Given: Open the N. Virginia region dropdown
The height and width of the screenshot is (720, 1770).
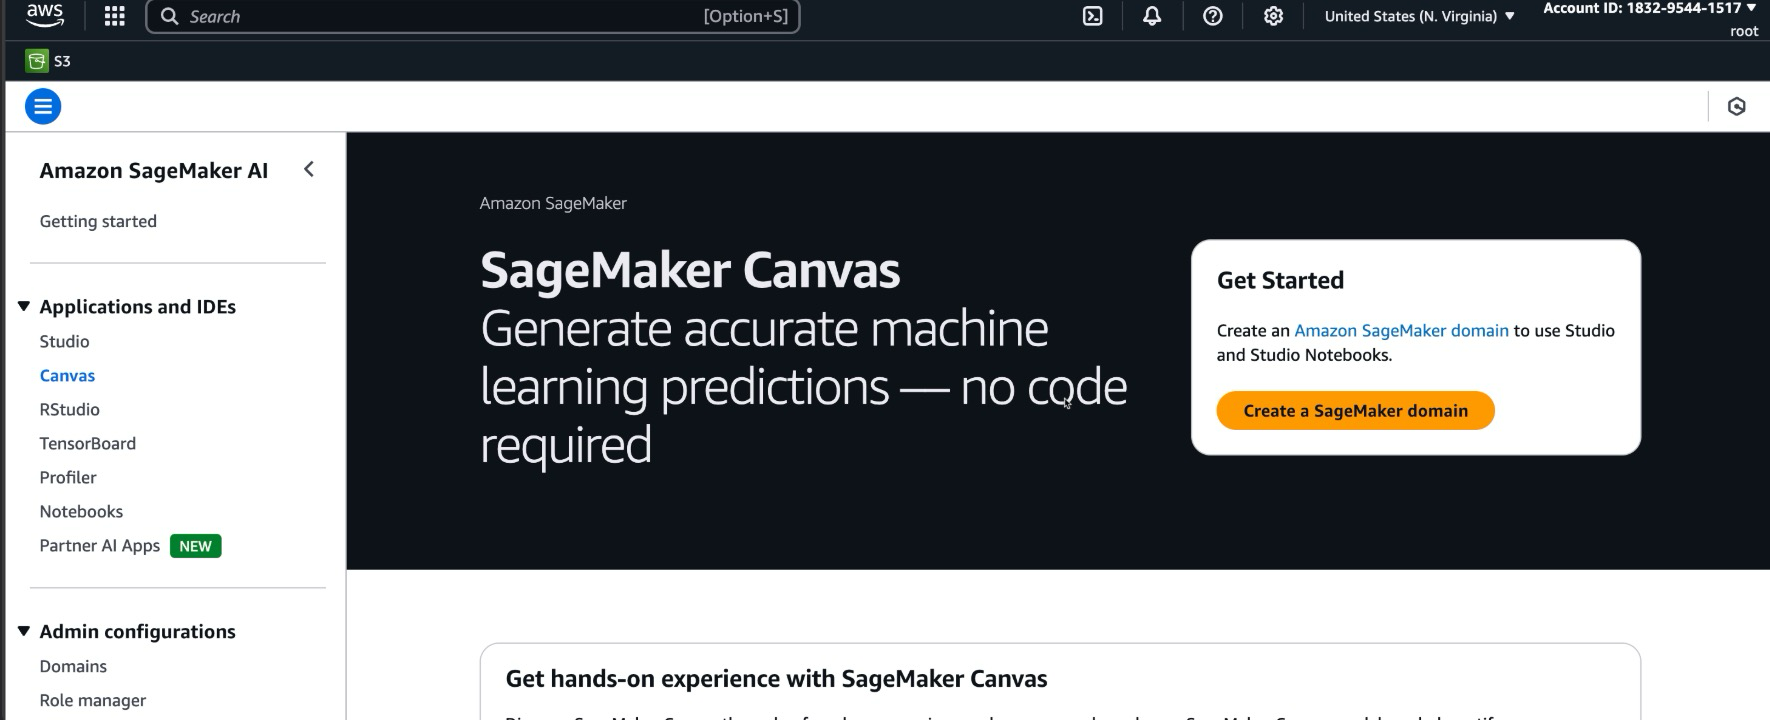Looking at the screenshot, I should 1419,16.
